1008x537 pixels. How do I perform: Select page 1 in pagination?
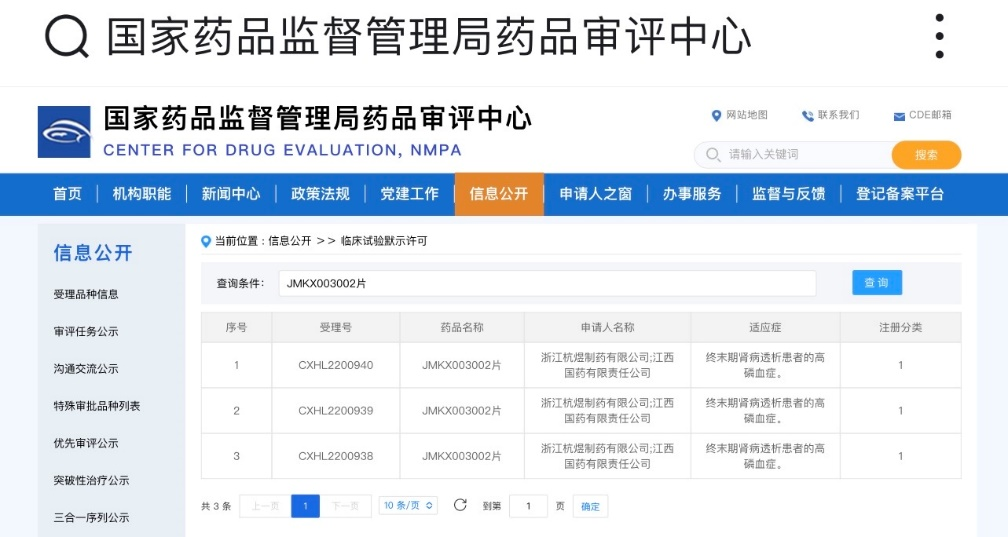(305, 506)
